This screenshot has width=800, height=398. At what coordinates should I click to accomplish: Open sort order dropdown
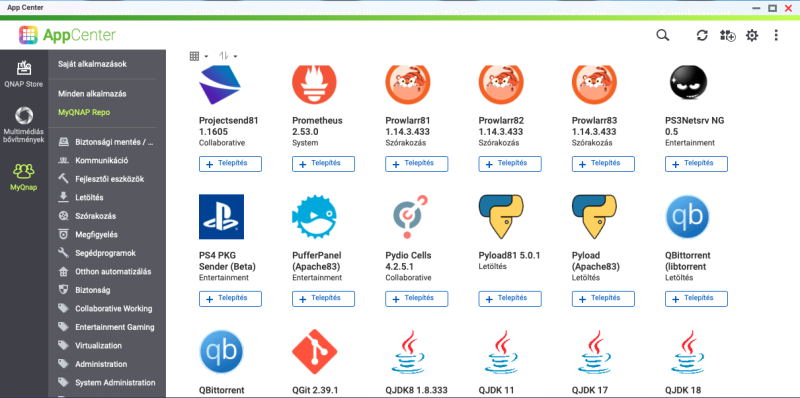pos(228,56)
